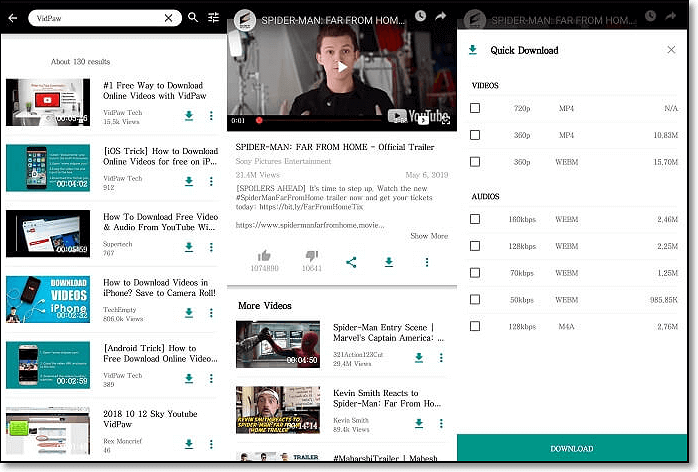Select the 50kbps WEBM audio checkbox

(475, 299)
